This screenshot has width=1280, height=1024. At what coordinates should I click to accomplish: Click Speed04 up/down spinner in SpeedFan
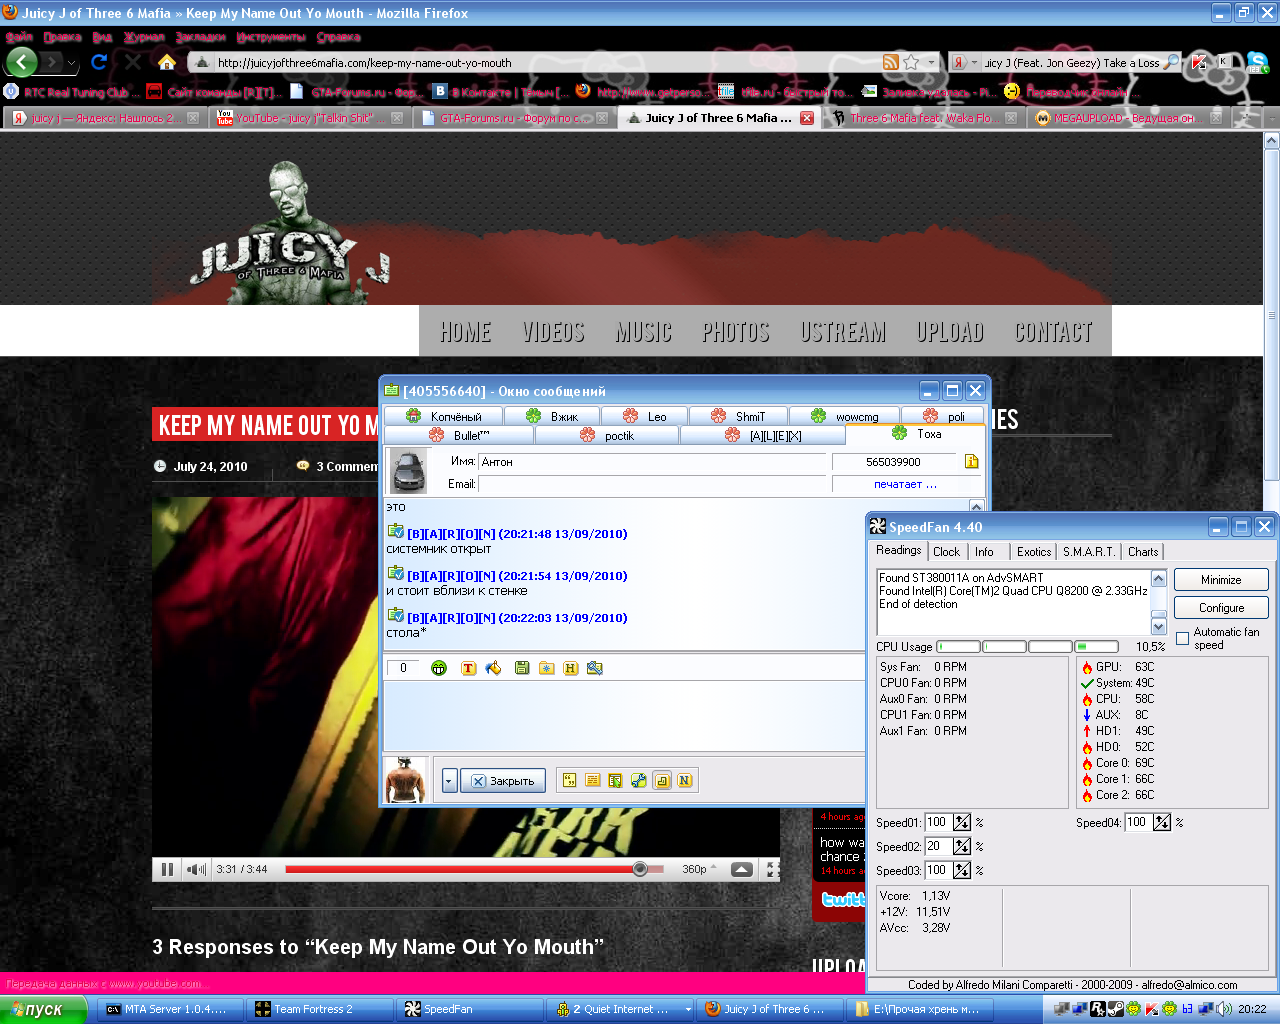(1162, 822)
